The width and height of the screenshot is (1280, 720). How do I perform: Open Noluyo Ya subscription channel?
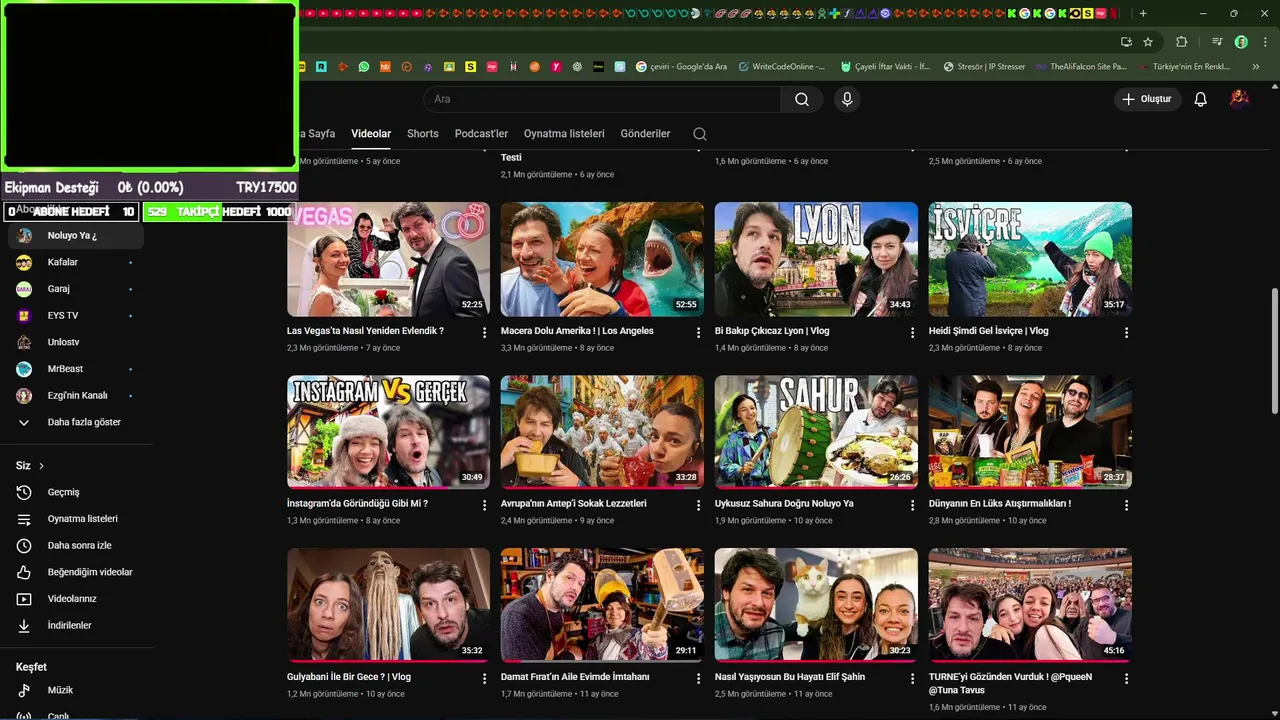pos(76,236)
